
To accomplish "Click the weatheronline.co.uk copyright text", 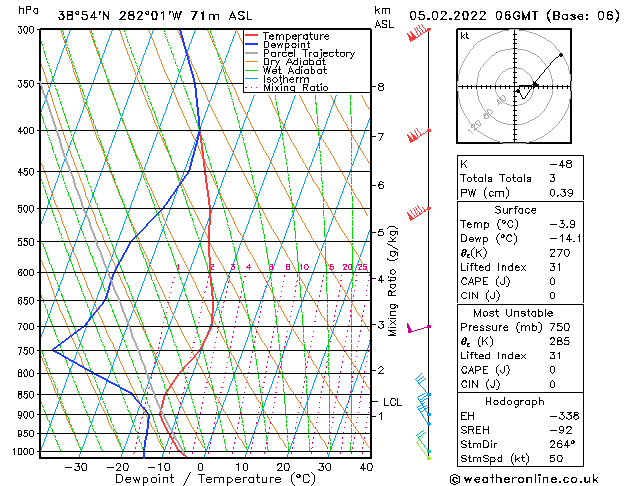I will tap(524, 479).
